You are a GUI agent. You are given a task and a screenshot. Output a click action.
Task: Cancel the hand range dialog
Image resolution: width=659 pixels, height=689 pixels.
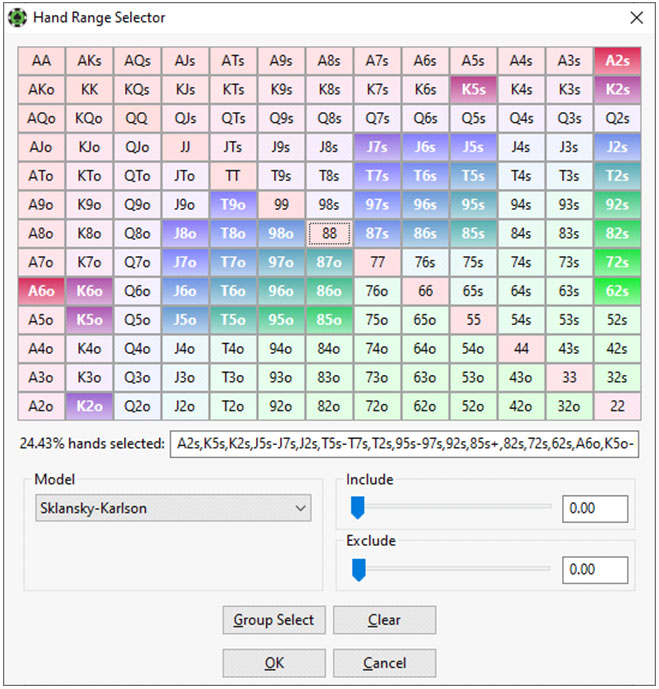[384, 663]
